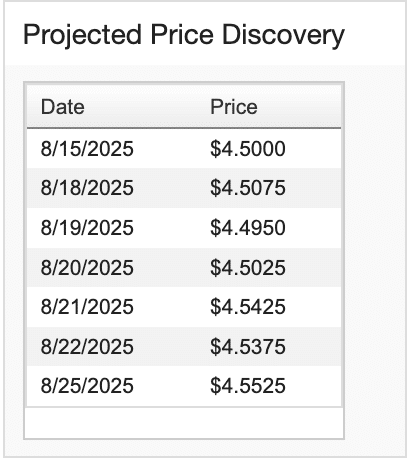Click the Projected Price Discovery title

tap(184, 36)
